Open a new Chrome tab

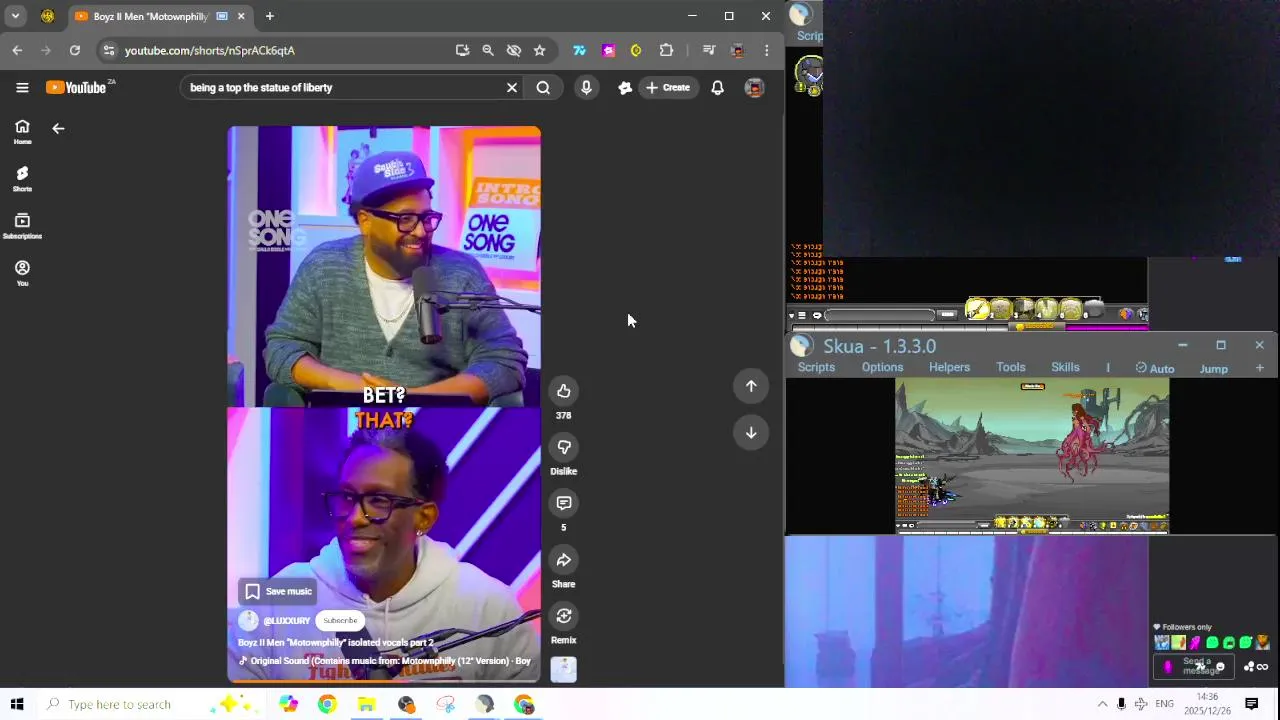pos(270,16)
